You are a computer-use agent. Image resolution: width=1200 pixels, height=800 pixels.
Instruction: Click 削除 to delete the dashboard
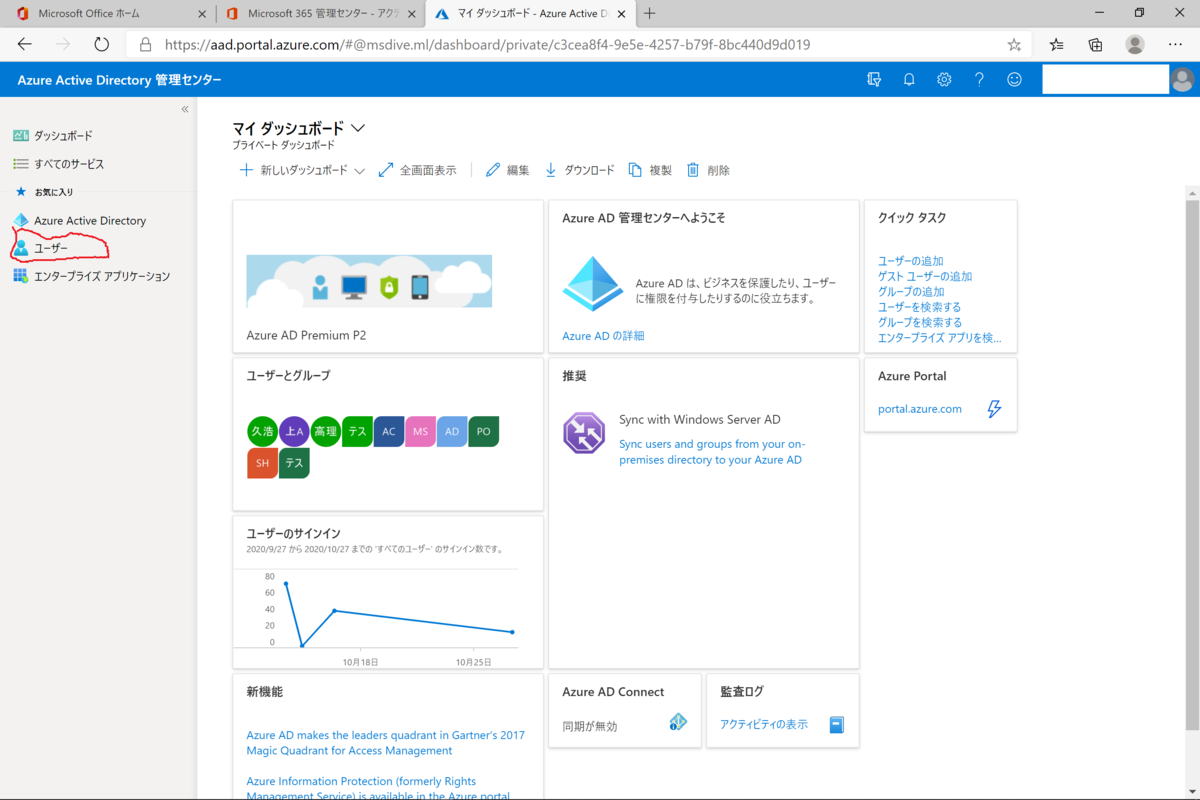[x=708, y=170]
